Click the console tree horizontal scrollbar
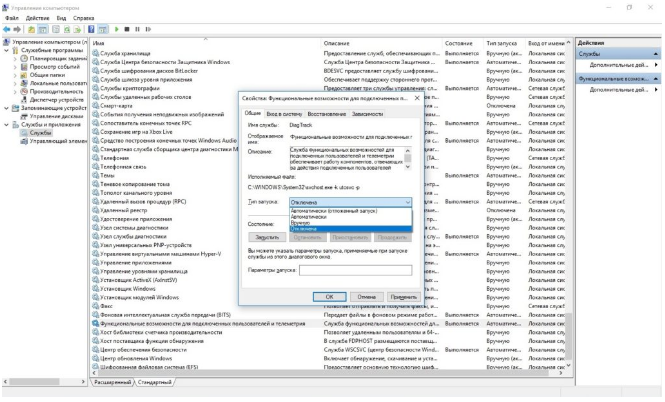 tap(45, 382)
